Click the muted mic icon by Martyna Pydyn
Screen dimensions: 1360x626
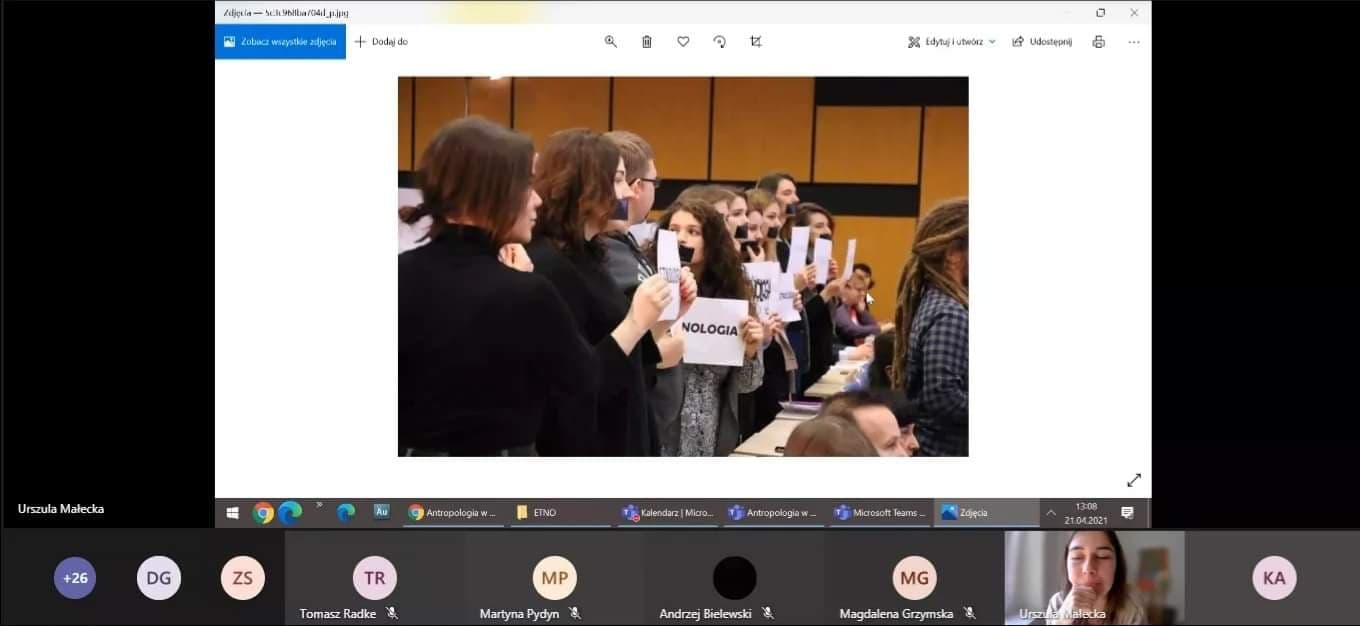coord(575,613)
